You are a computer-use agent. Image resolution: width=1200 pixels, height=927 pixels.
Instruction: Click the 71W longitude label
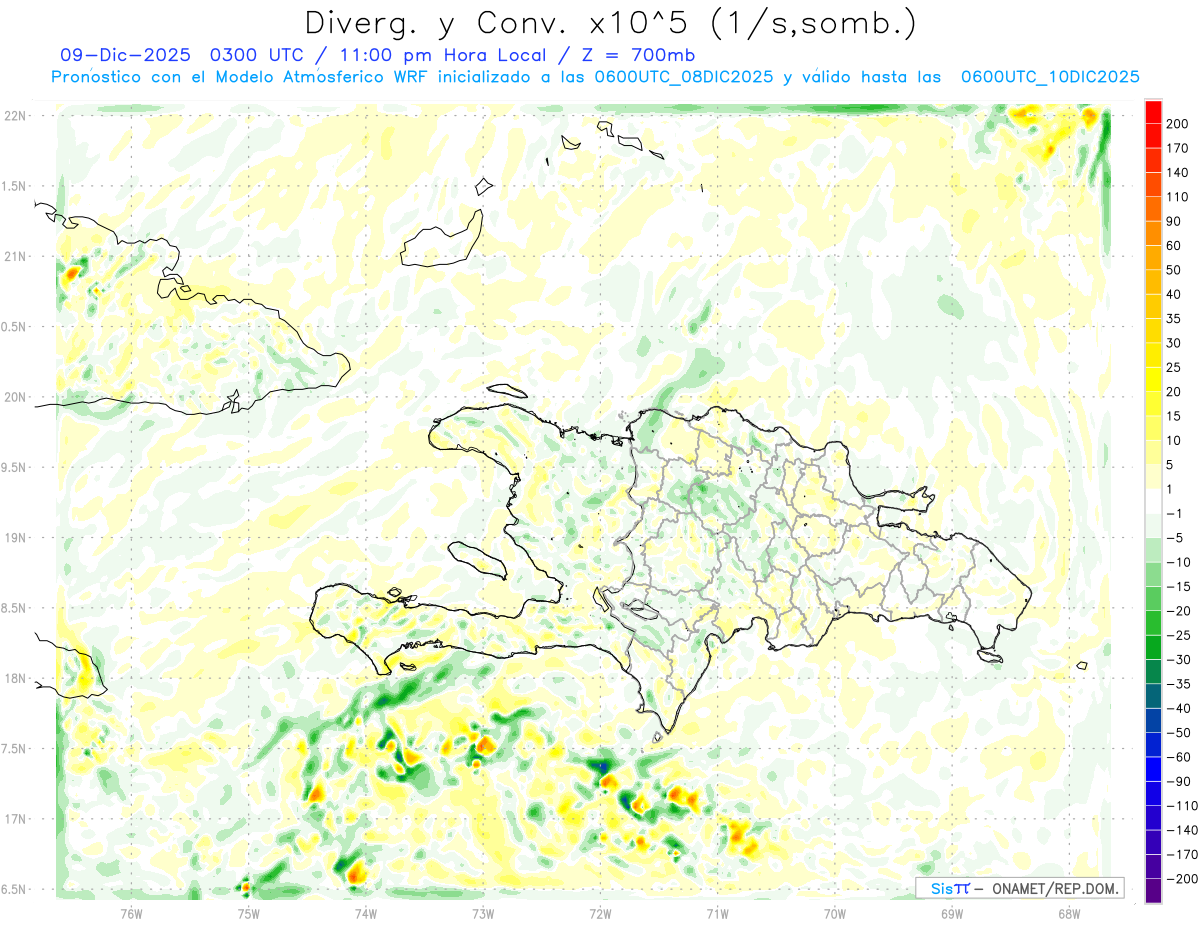[x=717, y=913]
